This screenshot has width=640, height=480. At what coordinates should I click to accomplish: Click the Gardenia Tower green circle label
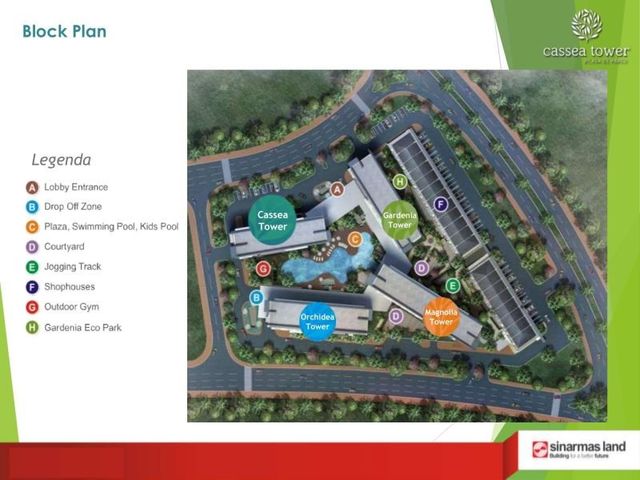[x=400, y=220]
